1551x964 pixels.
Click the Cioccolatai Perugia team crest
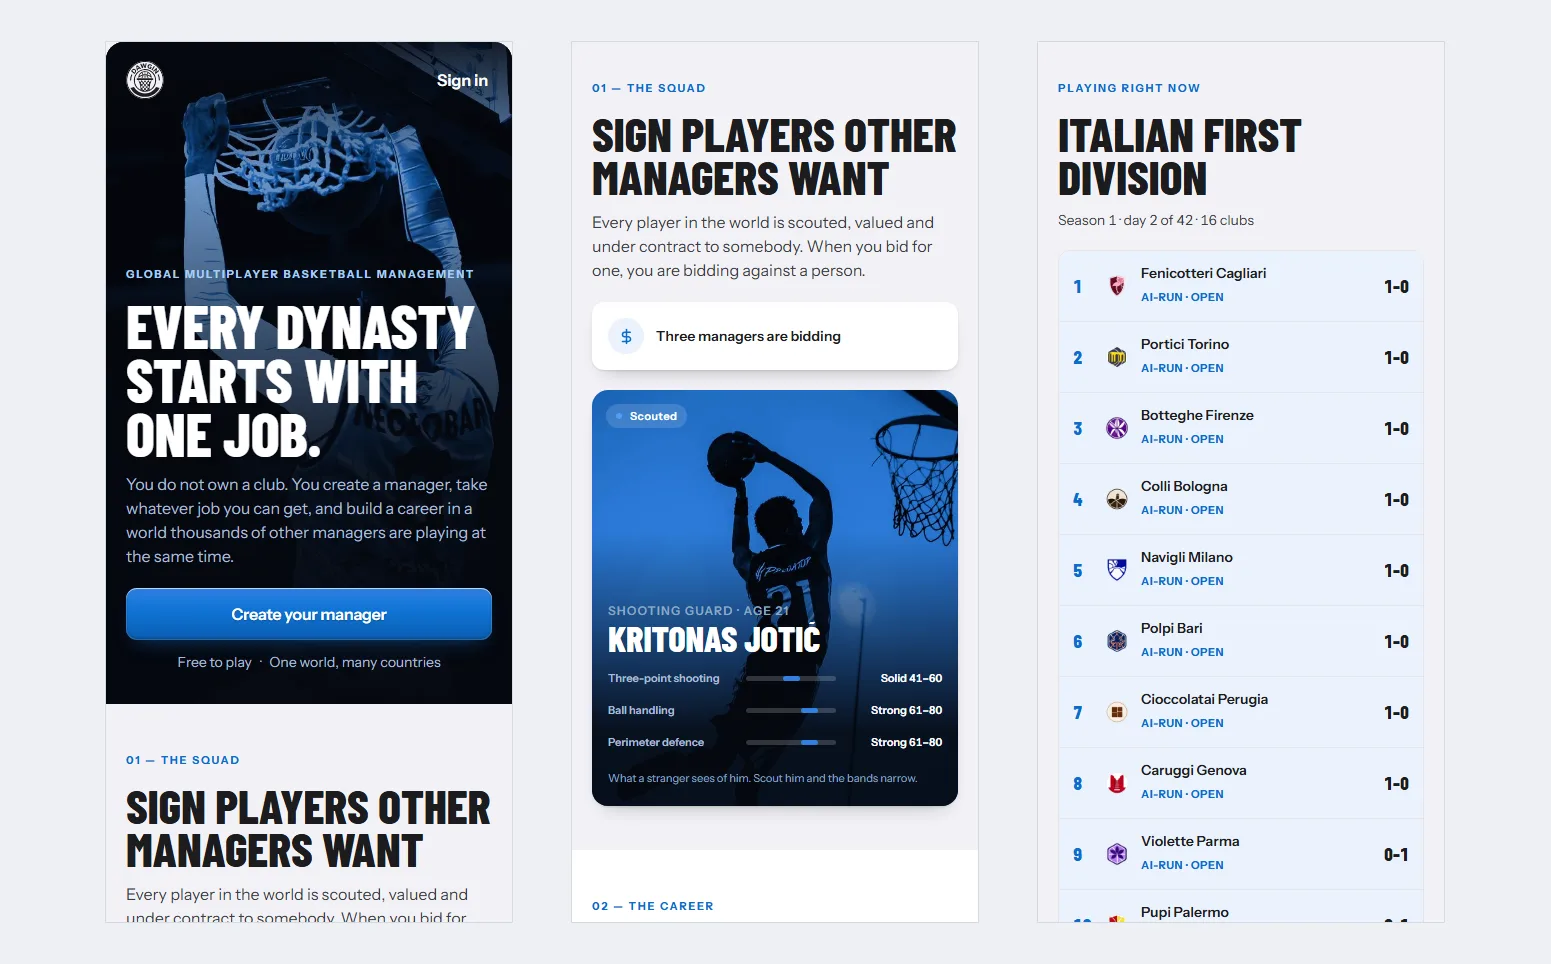click(x=1117, y=712)
